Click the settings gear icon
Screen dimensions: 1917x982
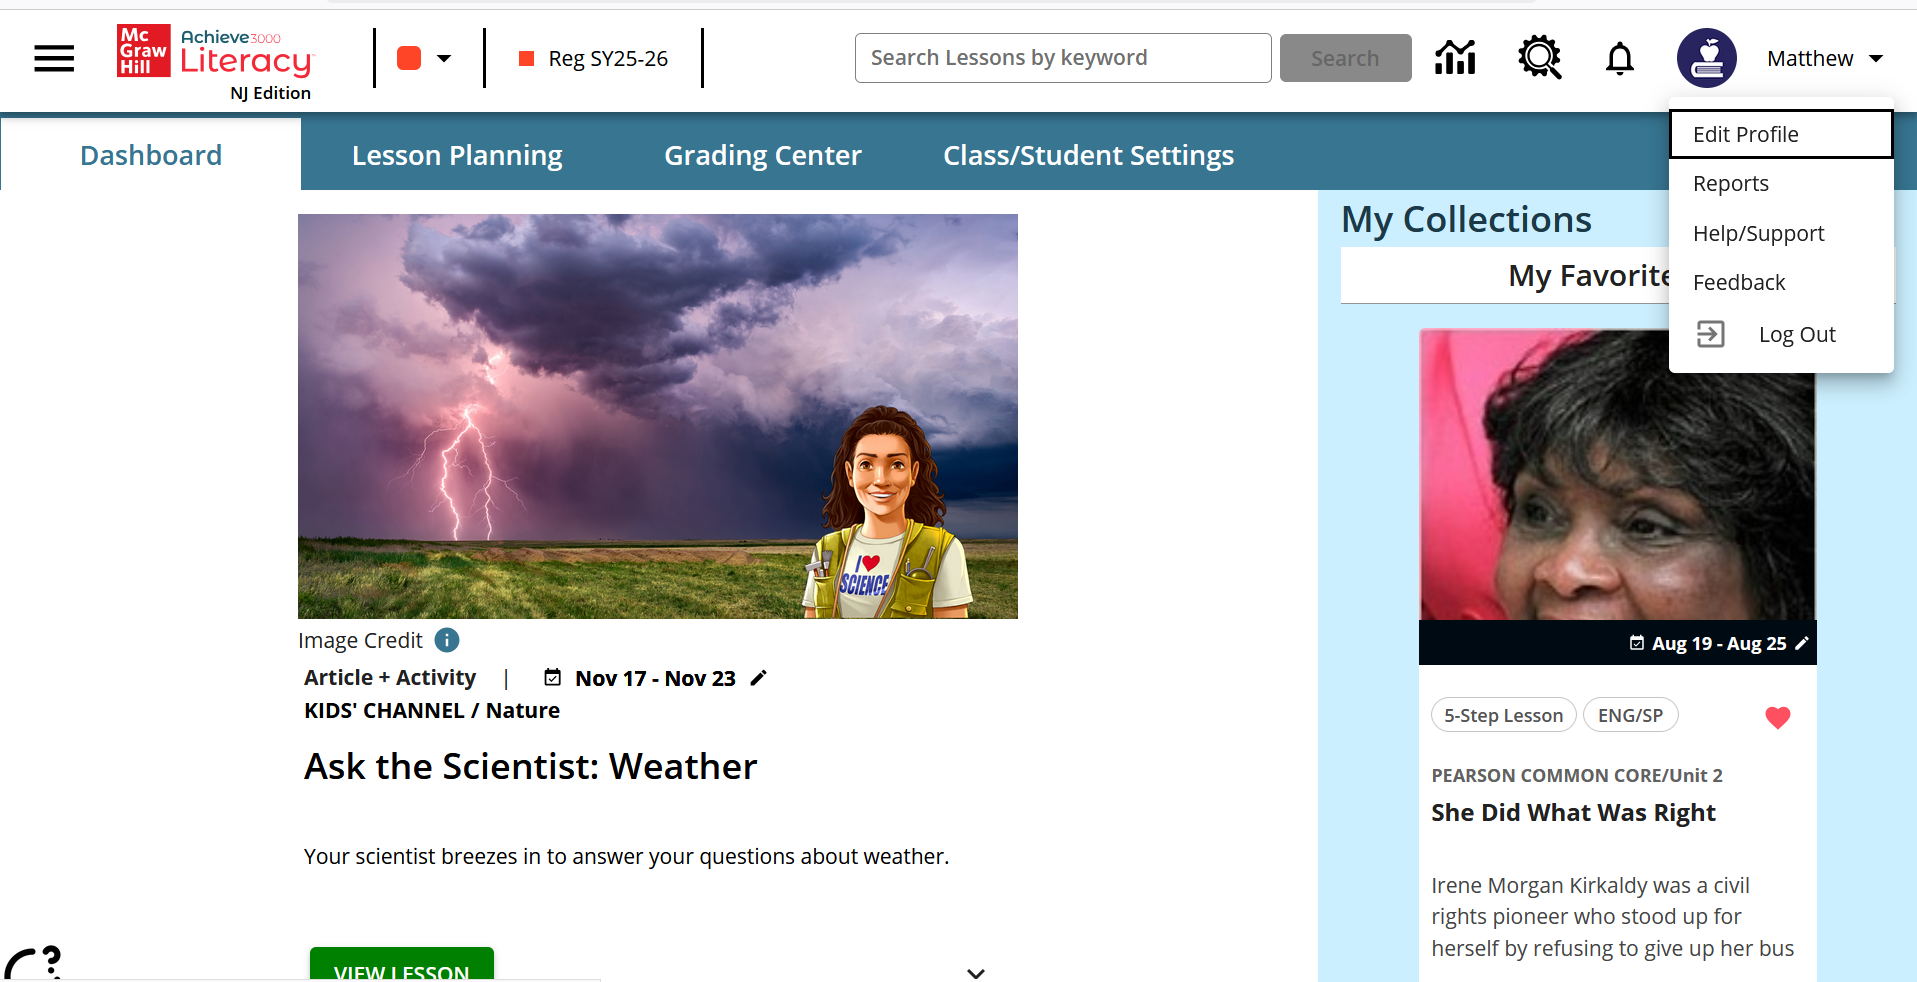click(1539, 58)
